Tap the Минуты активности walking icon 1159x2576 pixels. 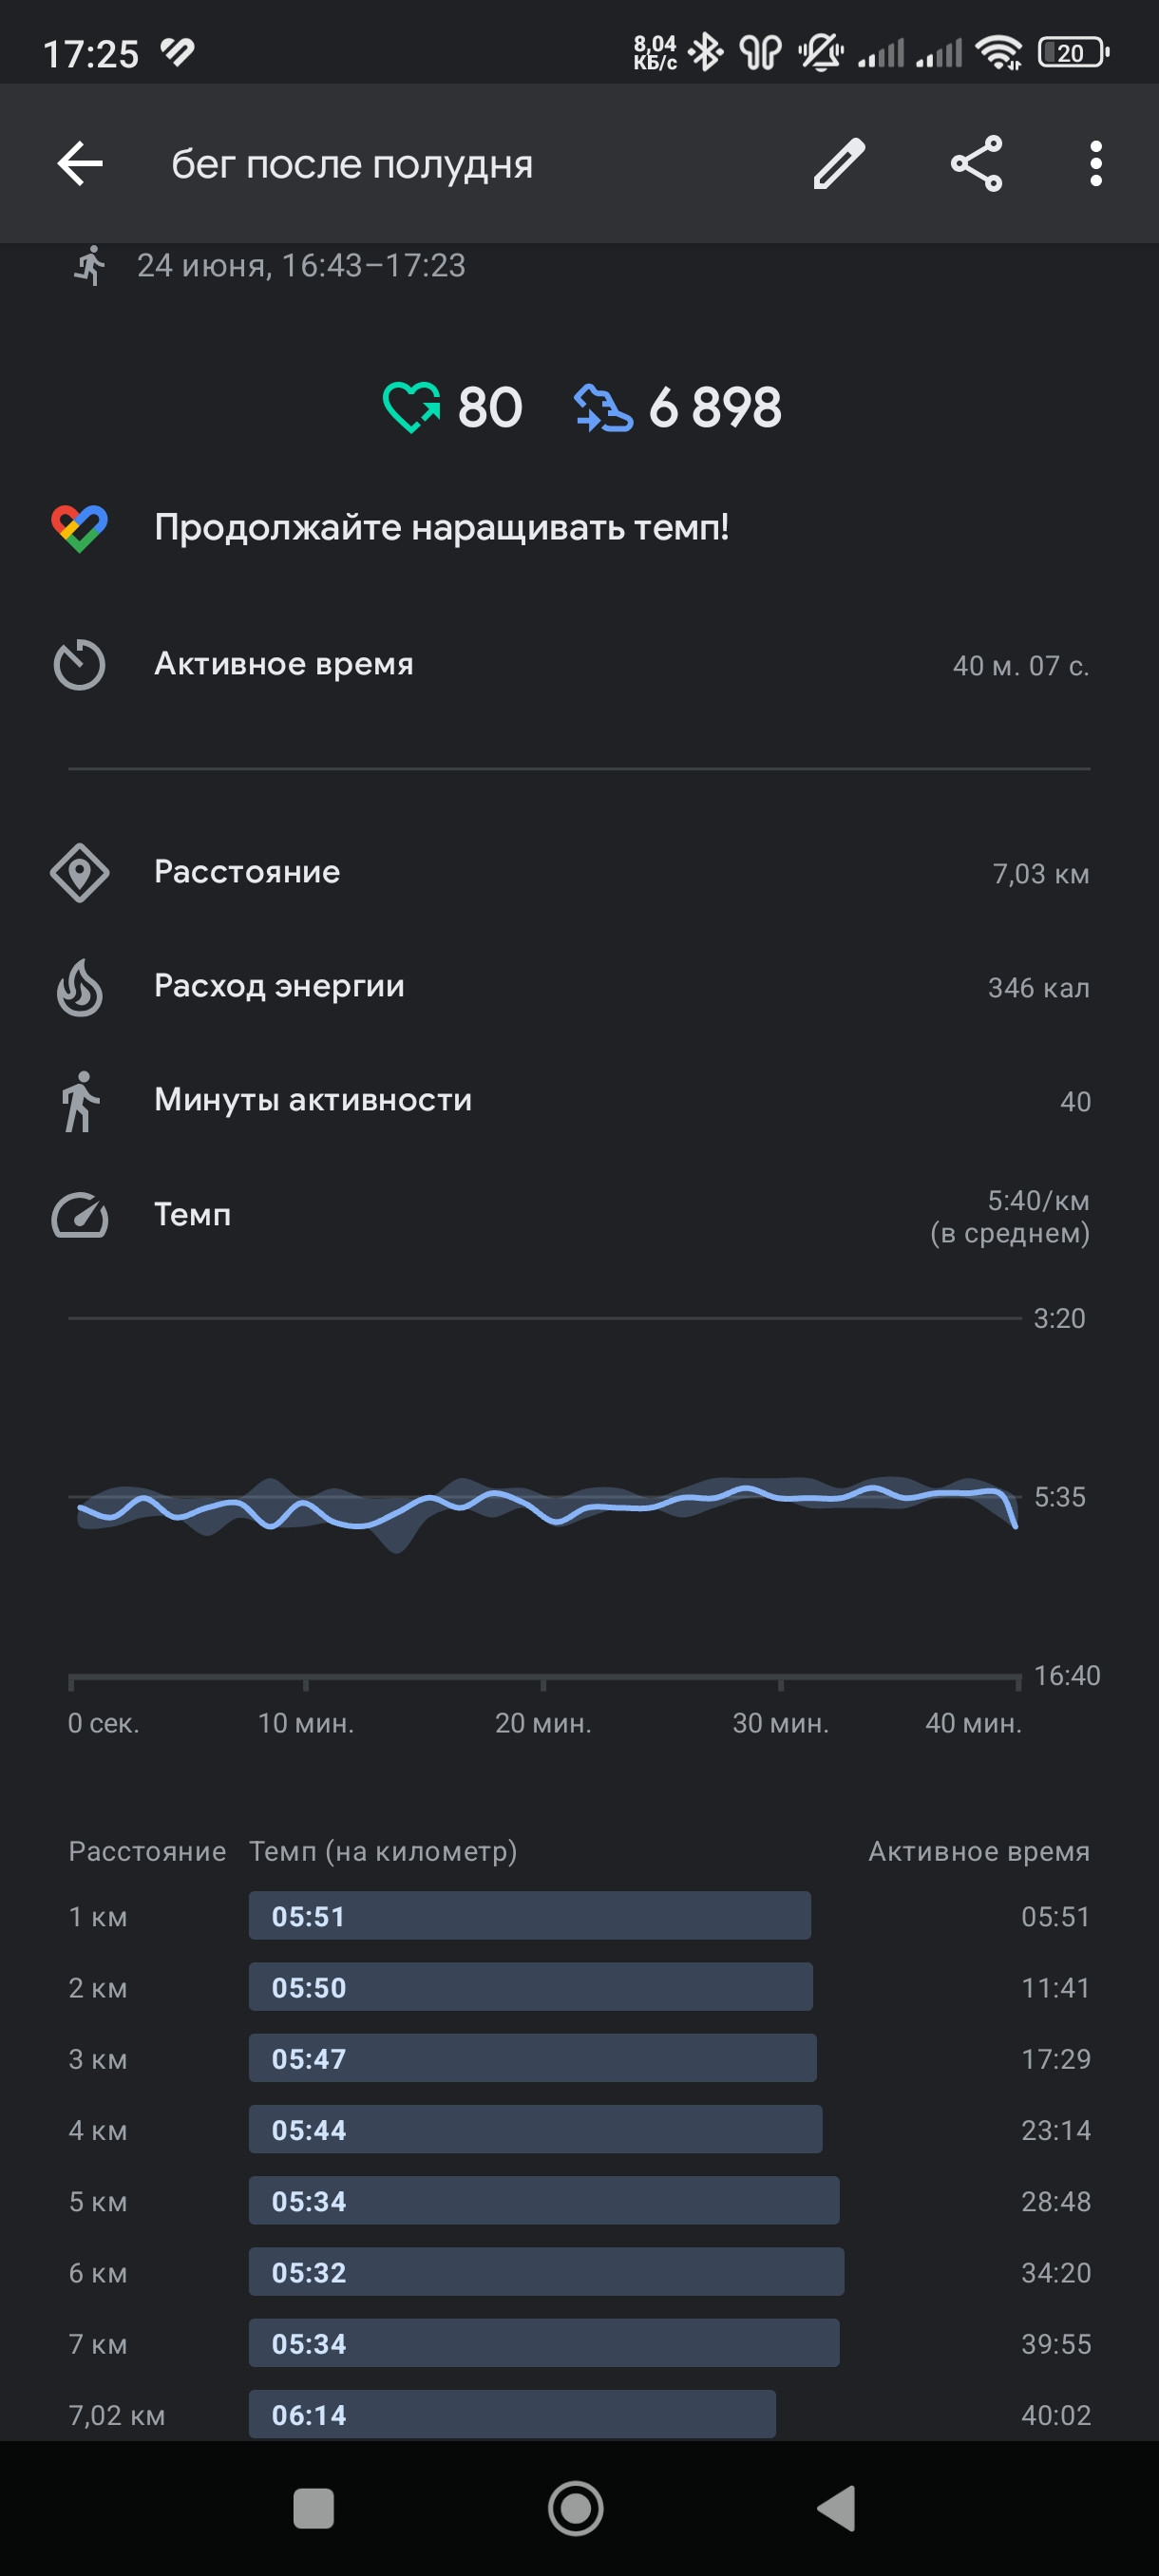tap(80, 1102)
